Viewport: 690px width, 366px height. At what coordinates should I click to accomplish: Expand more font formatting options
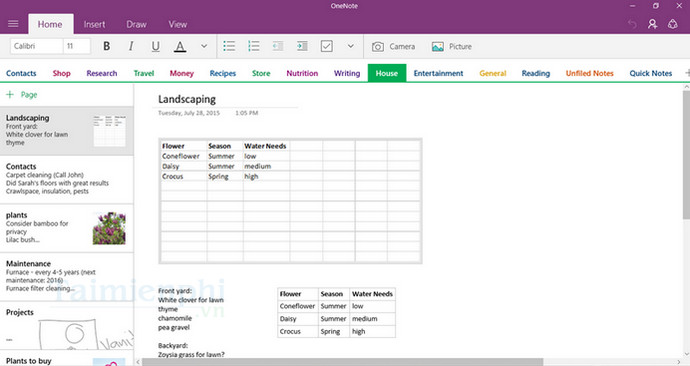tap(204, 46)
